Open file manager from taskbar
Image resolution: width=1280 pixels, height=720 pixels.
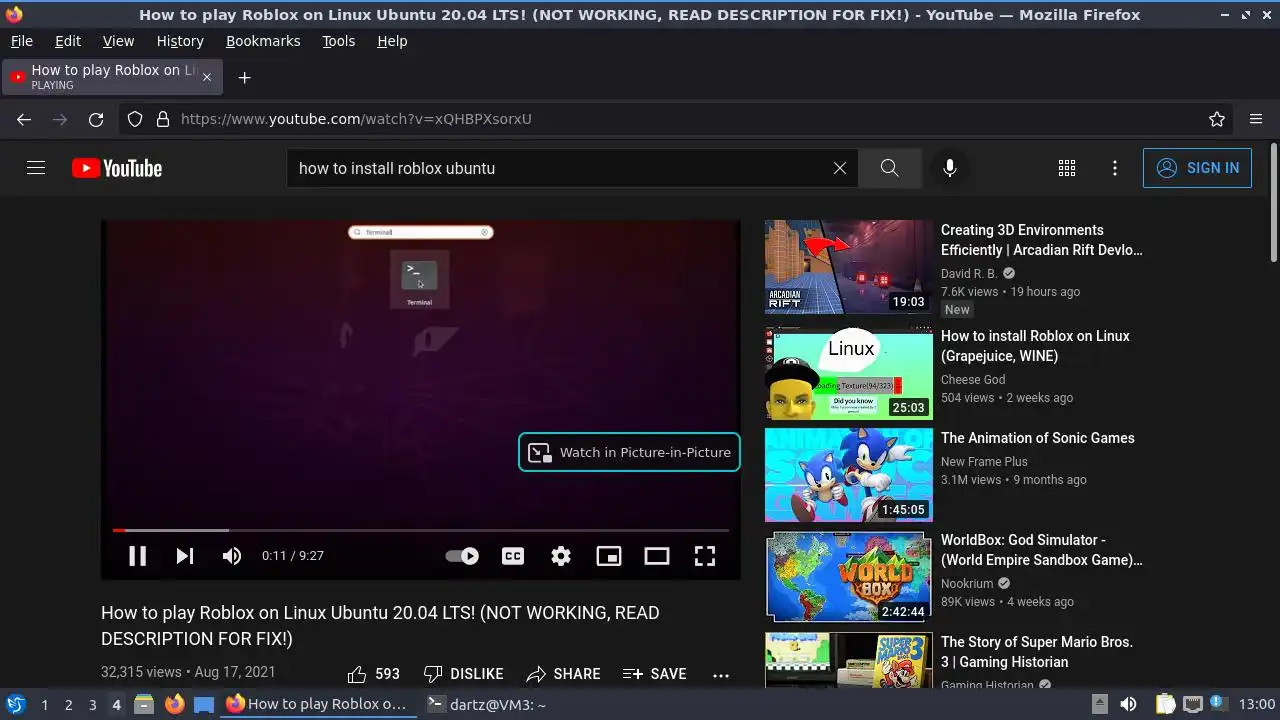click(x=144, y=704)
